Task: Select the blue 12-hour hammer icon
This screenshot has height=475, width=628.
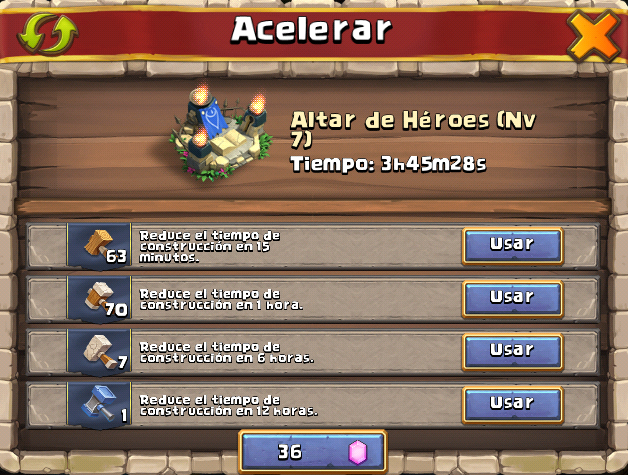Action: click(99, 405)
